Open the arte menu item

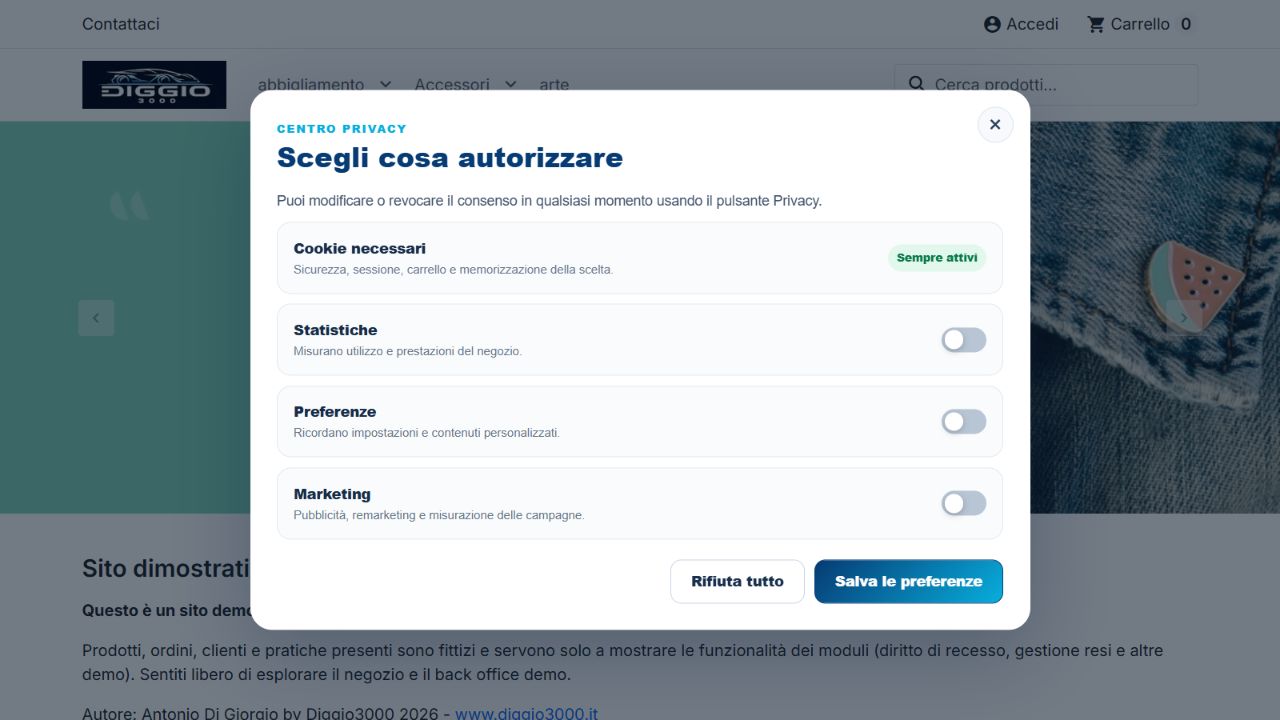[x=554, y=85]
